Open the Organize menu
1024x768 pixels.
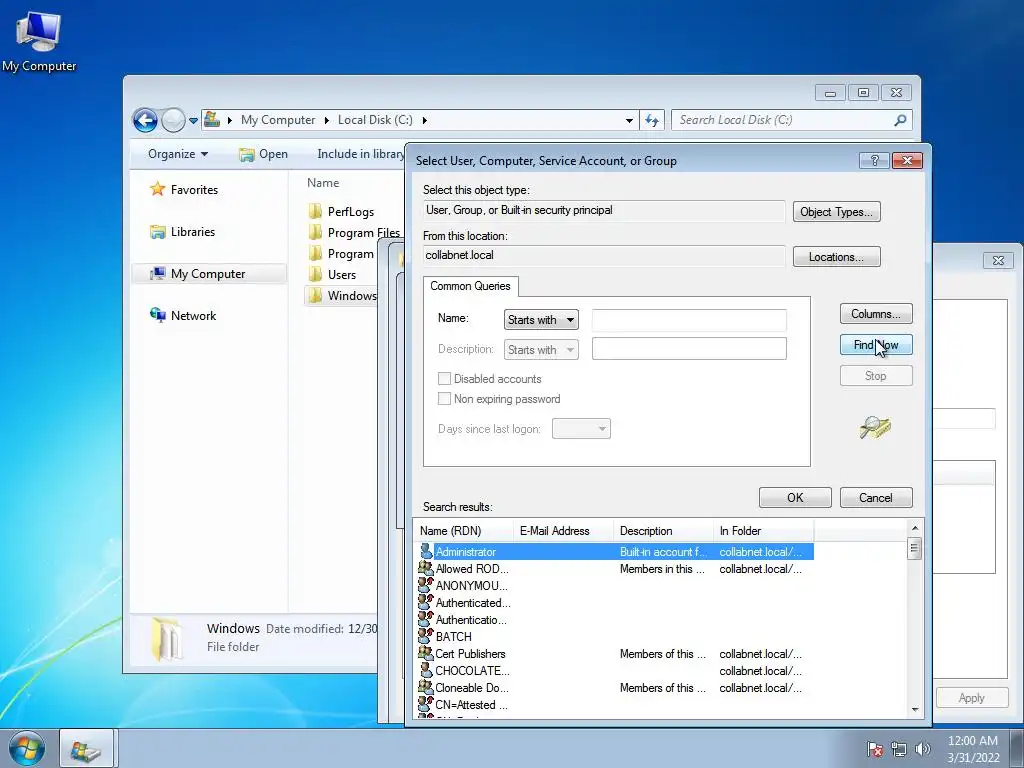[x=178, y=154]
